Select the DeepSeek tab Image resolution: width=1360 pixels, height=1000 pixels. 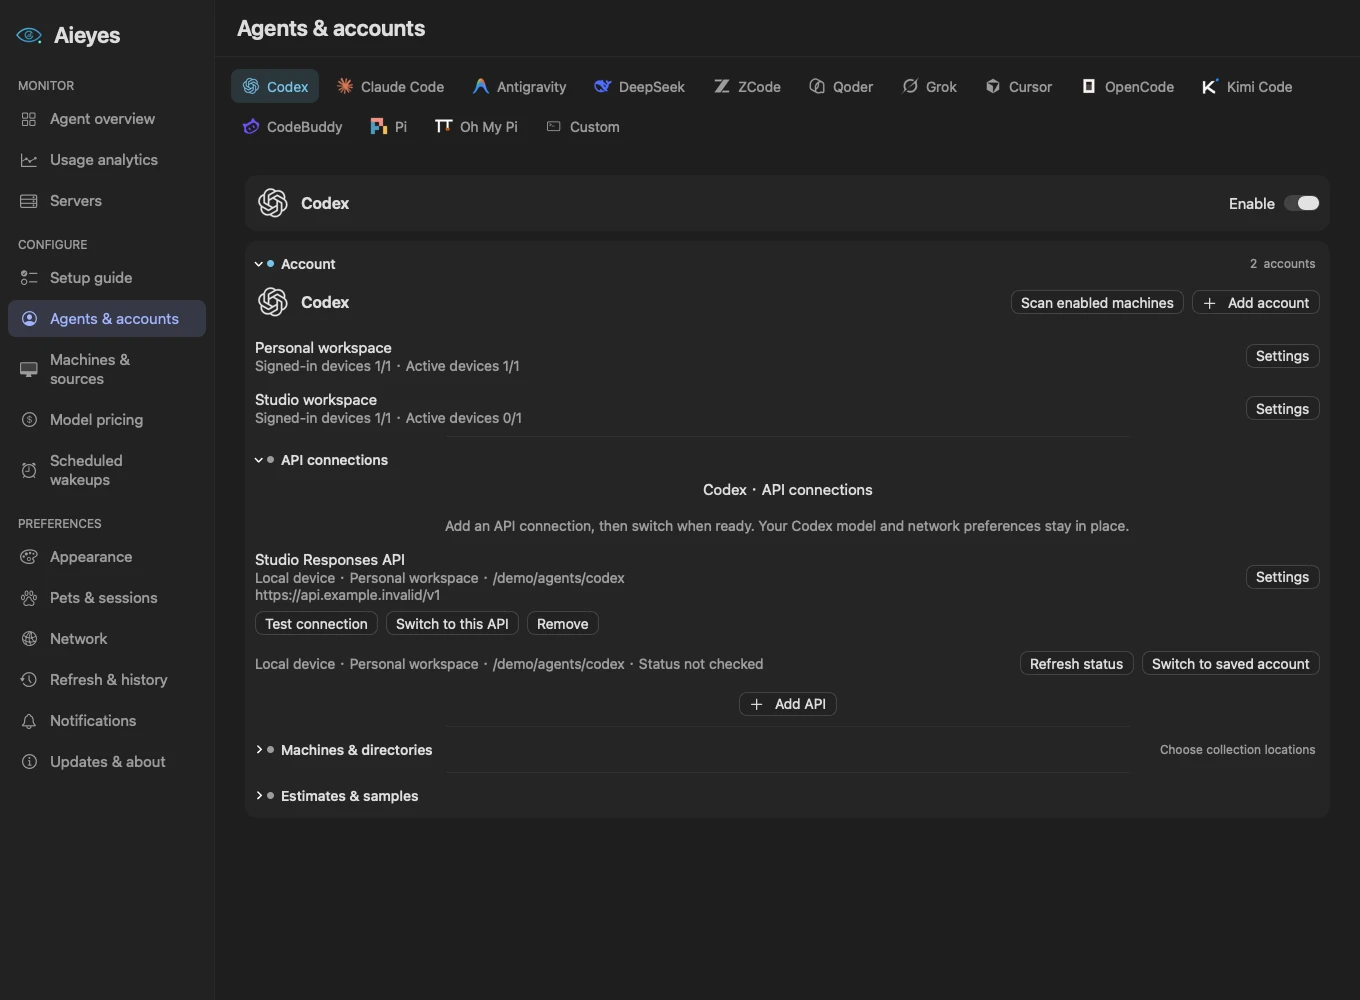[640, 87]
